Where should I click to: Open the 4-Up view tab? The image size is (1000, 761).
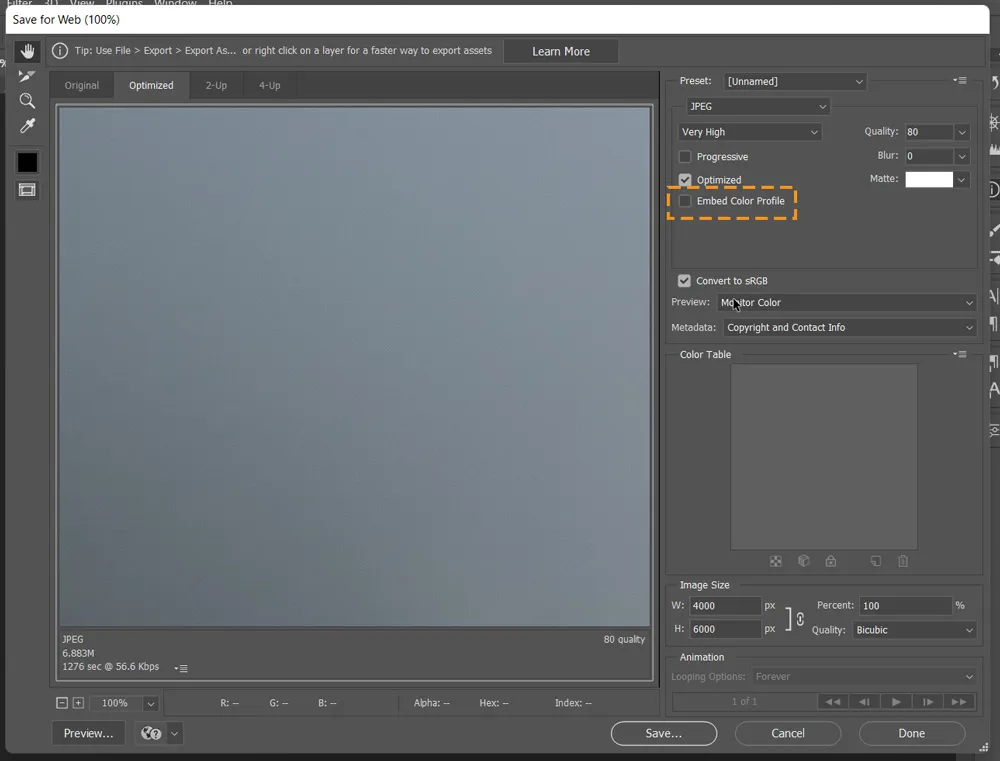pyautogui.click(x=268, y=85)
